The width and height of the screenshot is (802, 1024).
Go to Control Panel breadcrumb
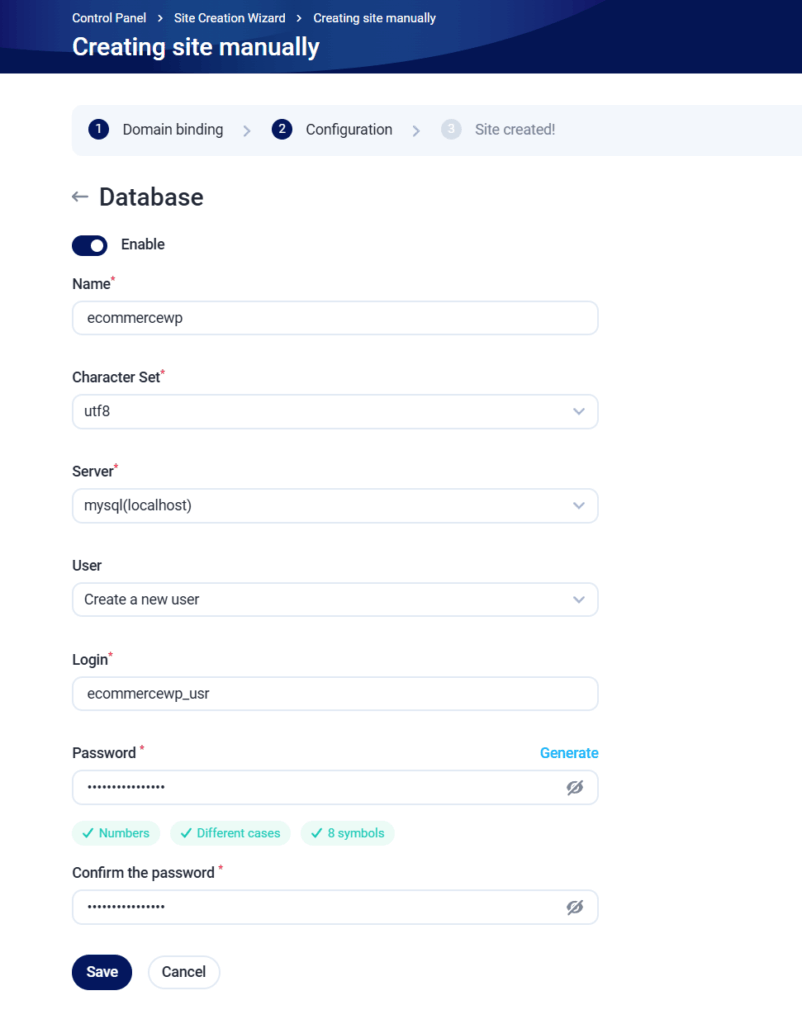109,18
